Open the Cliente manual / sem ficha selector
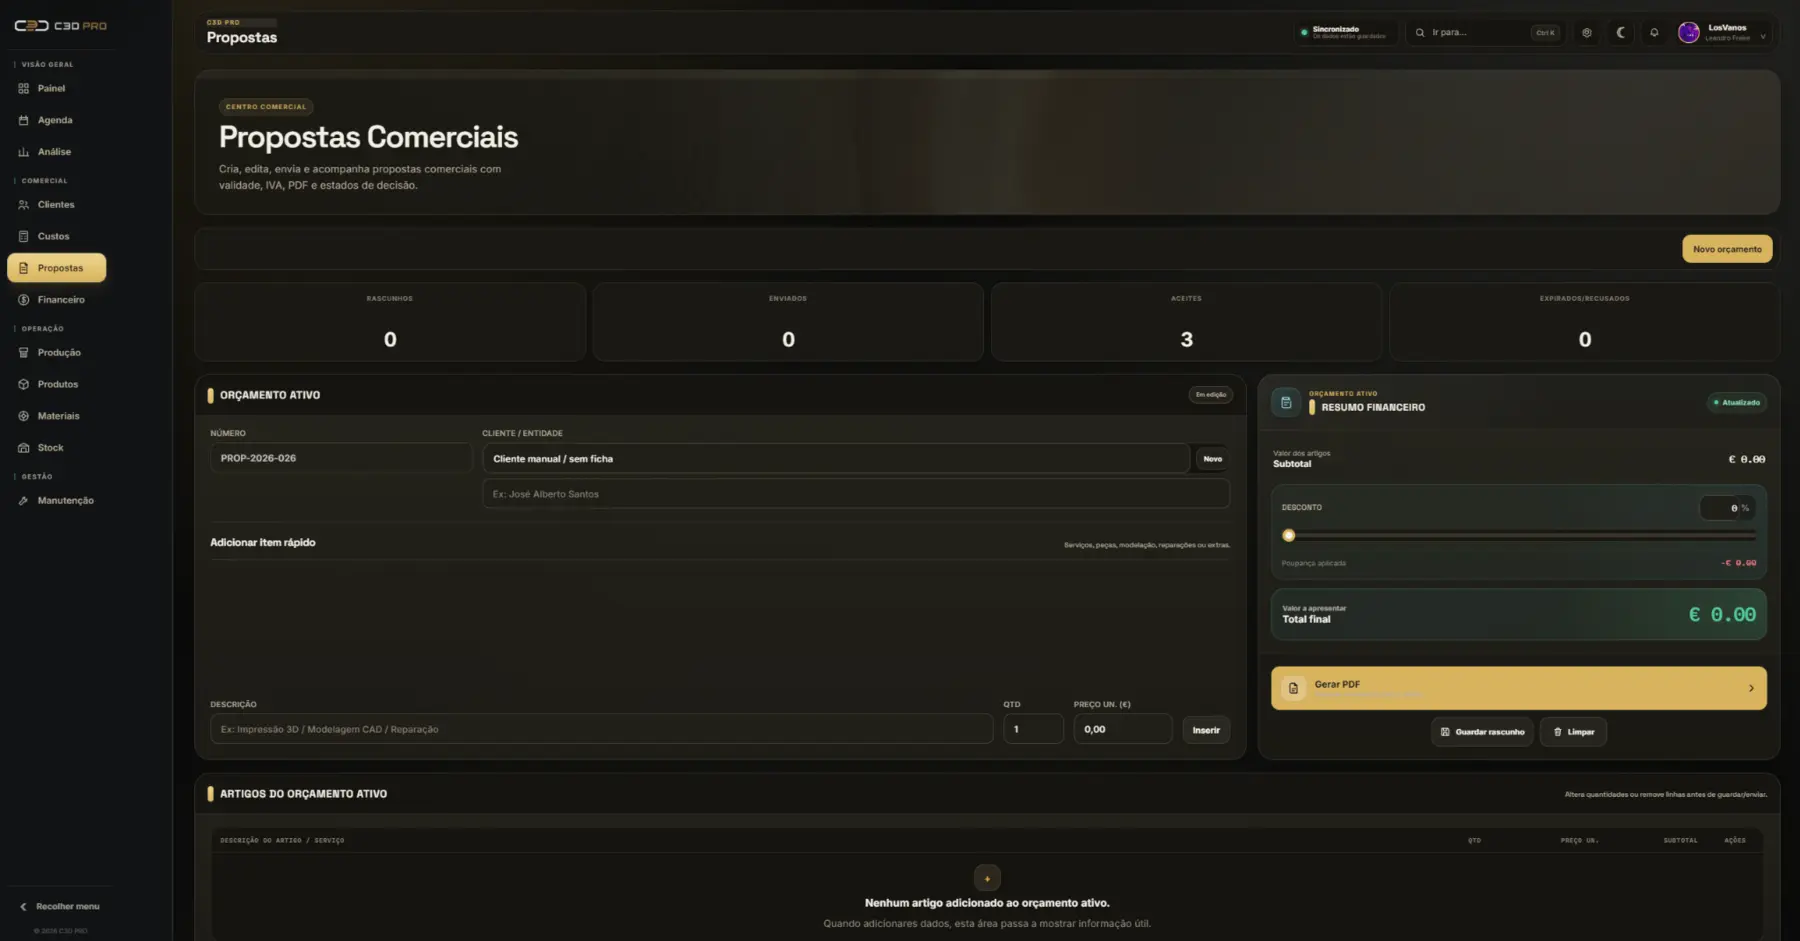Viewport: 1800px width, 941px height. [836, 459]
